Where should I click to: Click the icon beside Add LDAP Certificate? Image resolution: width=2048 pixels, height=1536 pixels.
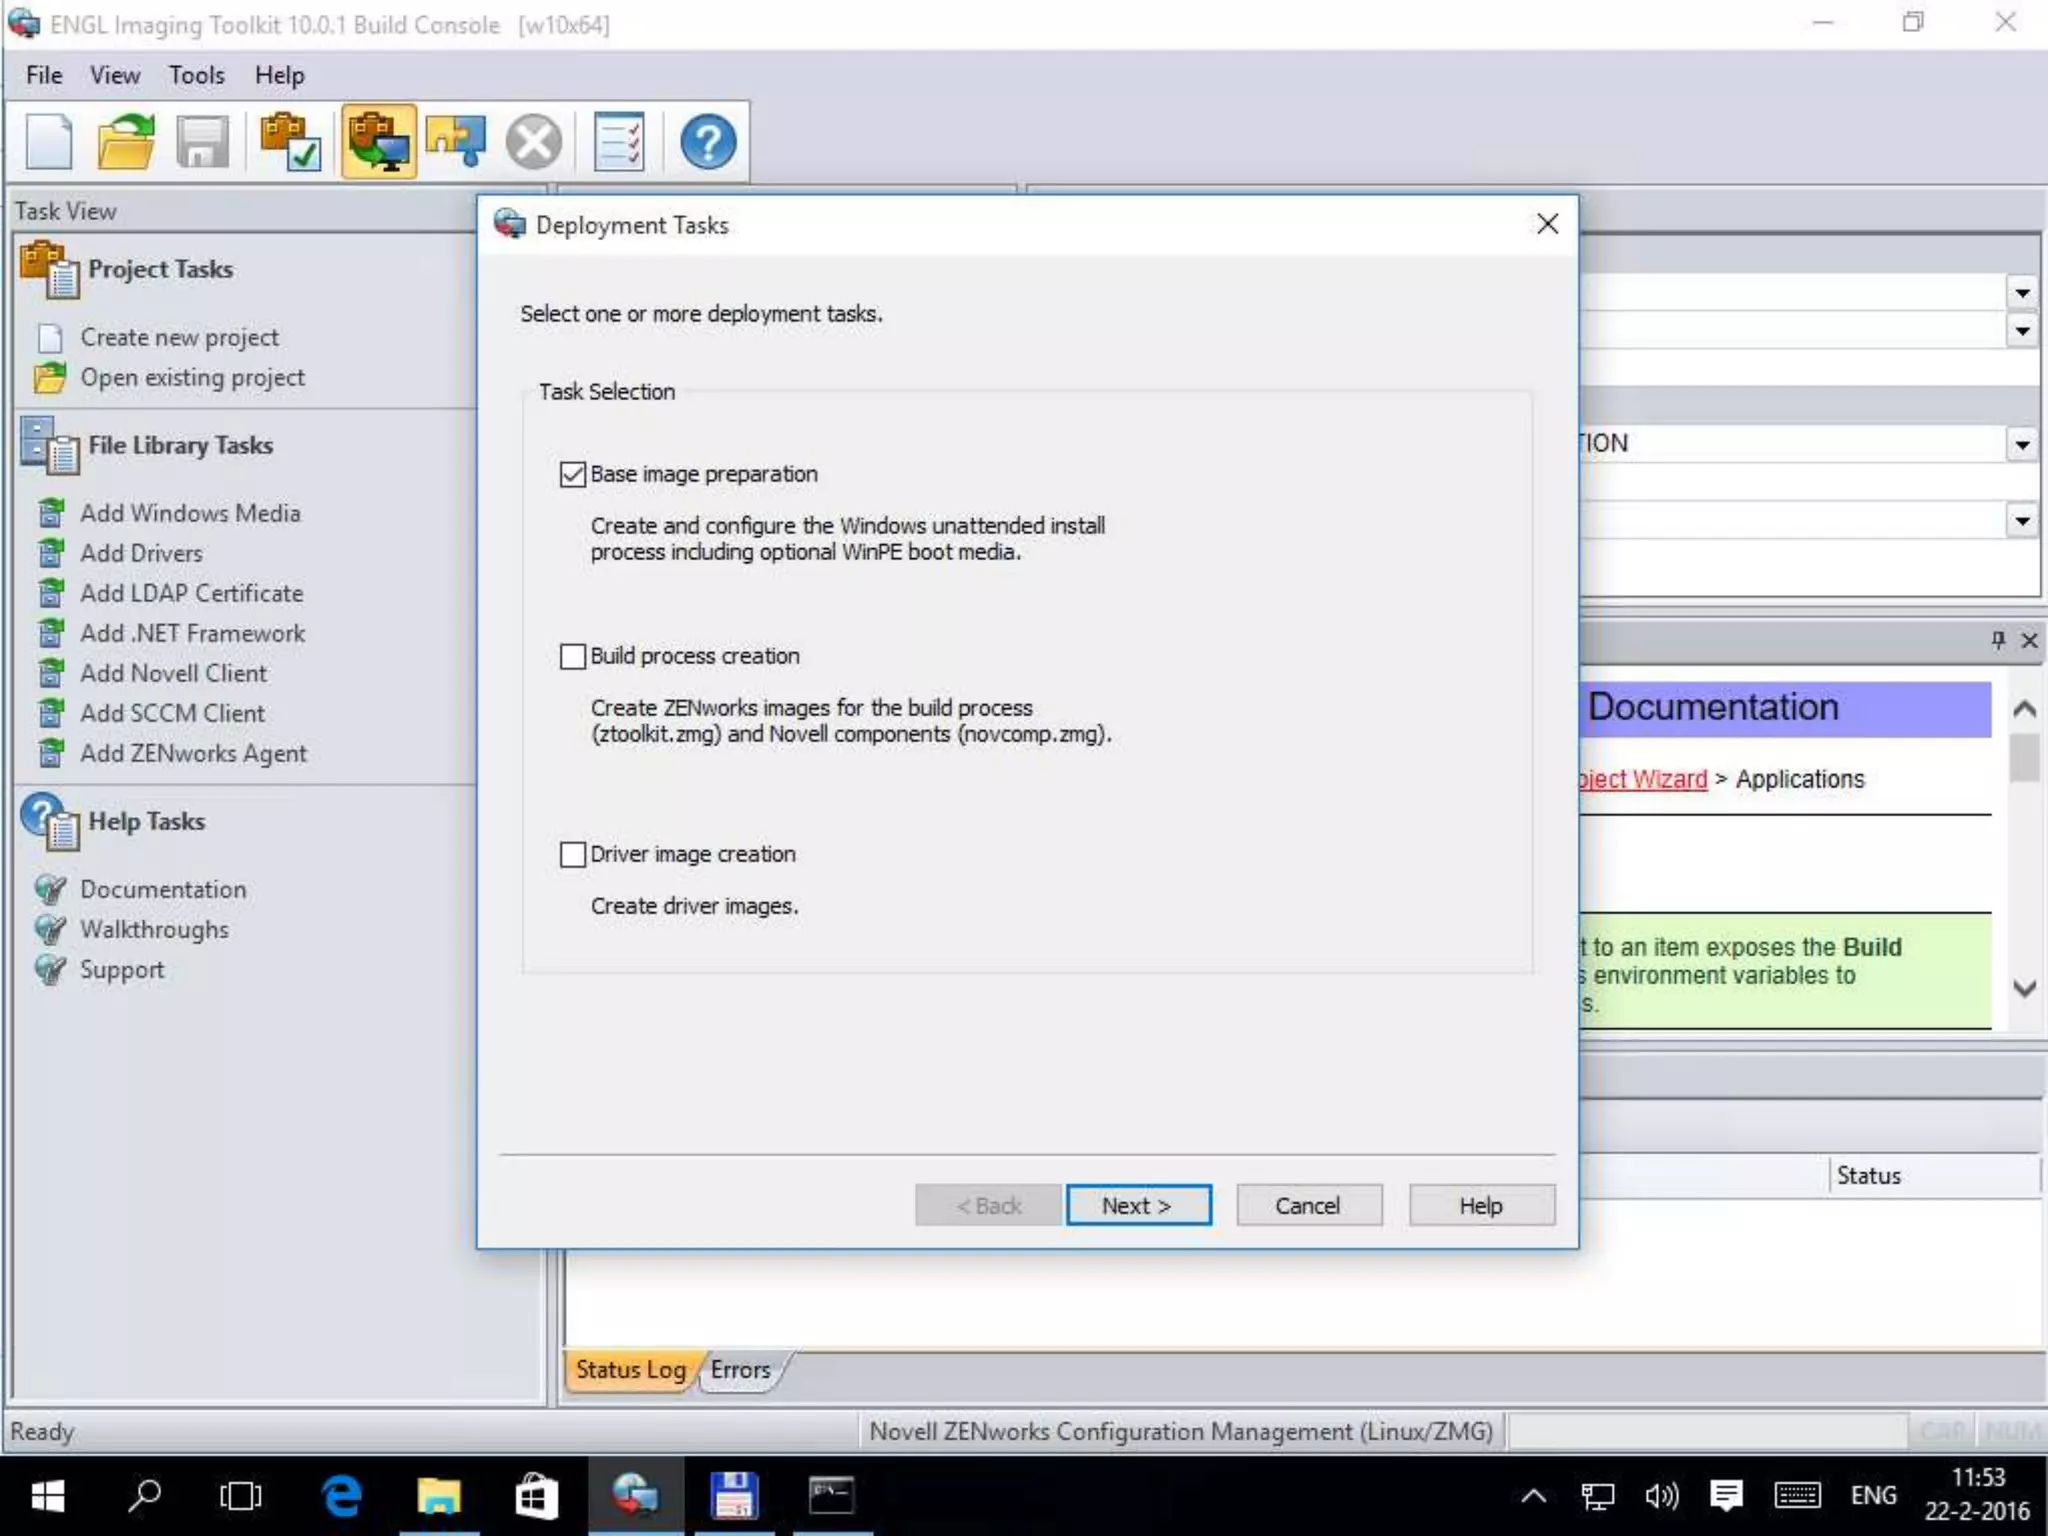pyautogui.click(x=51, y=593)
